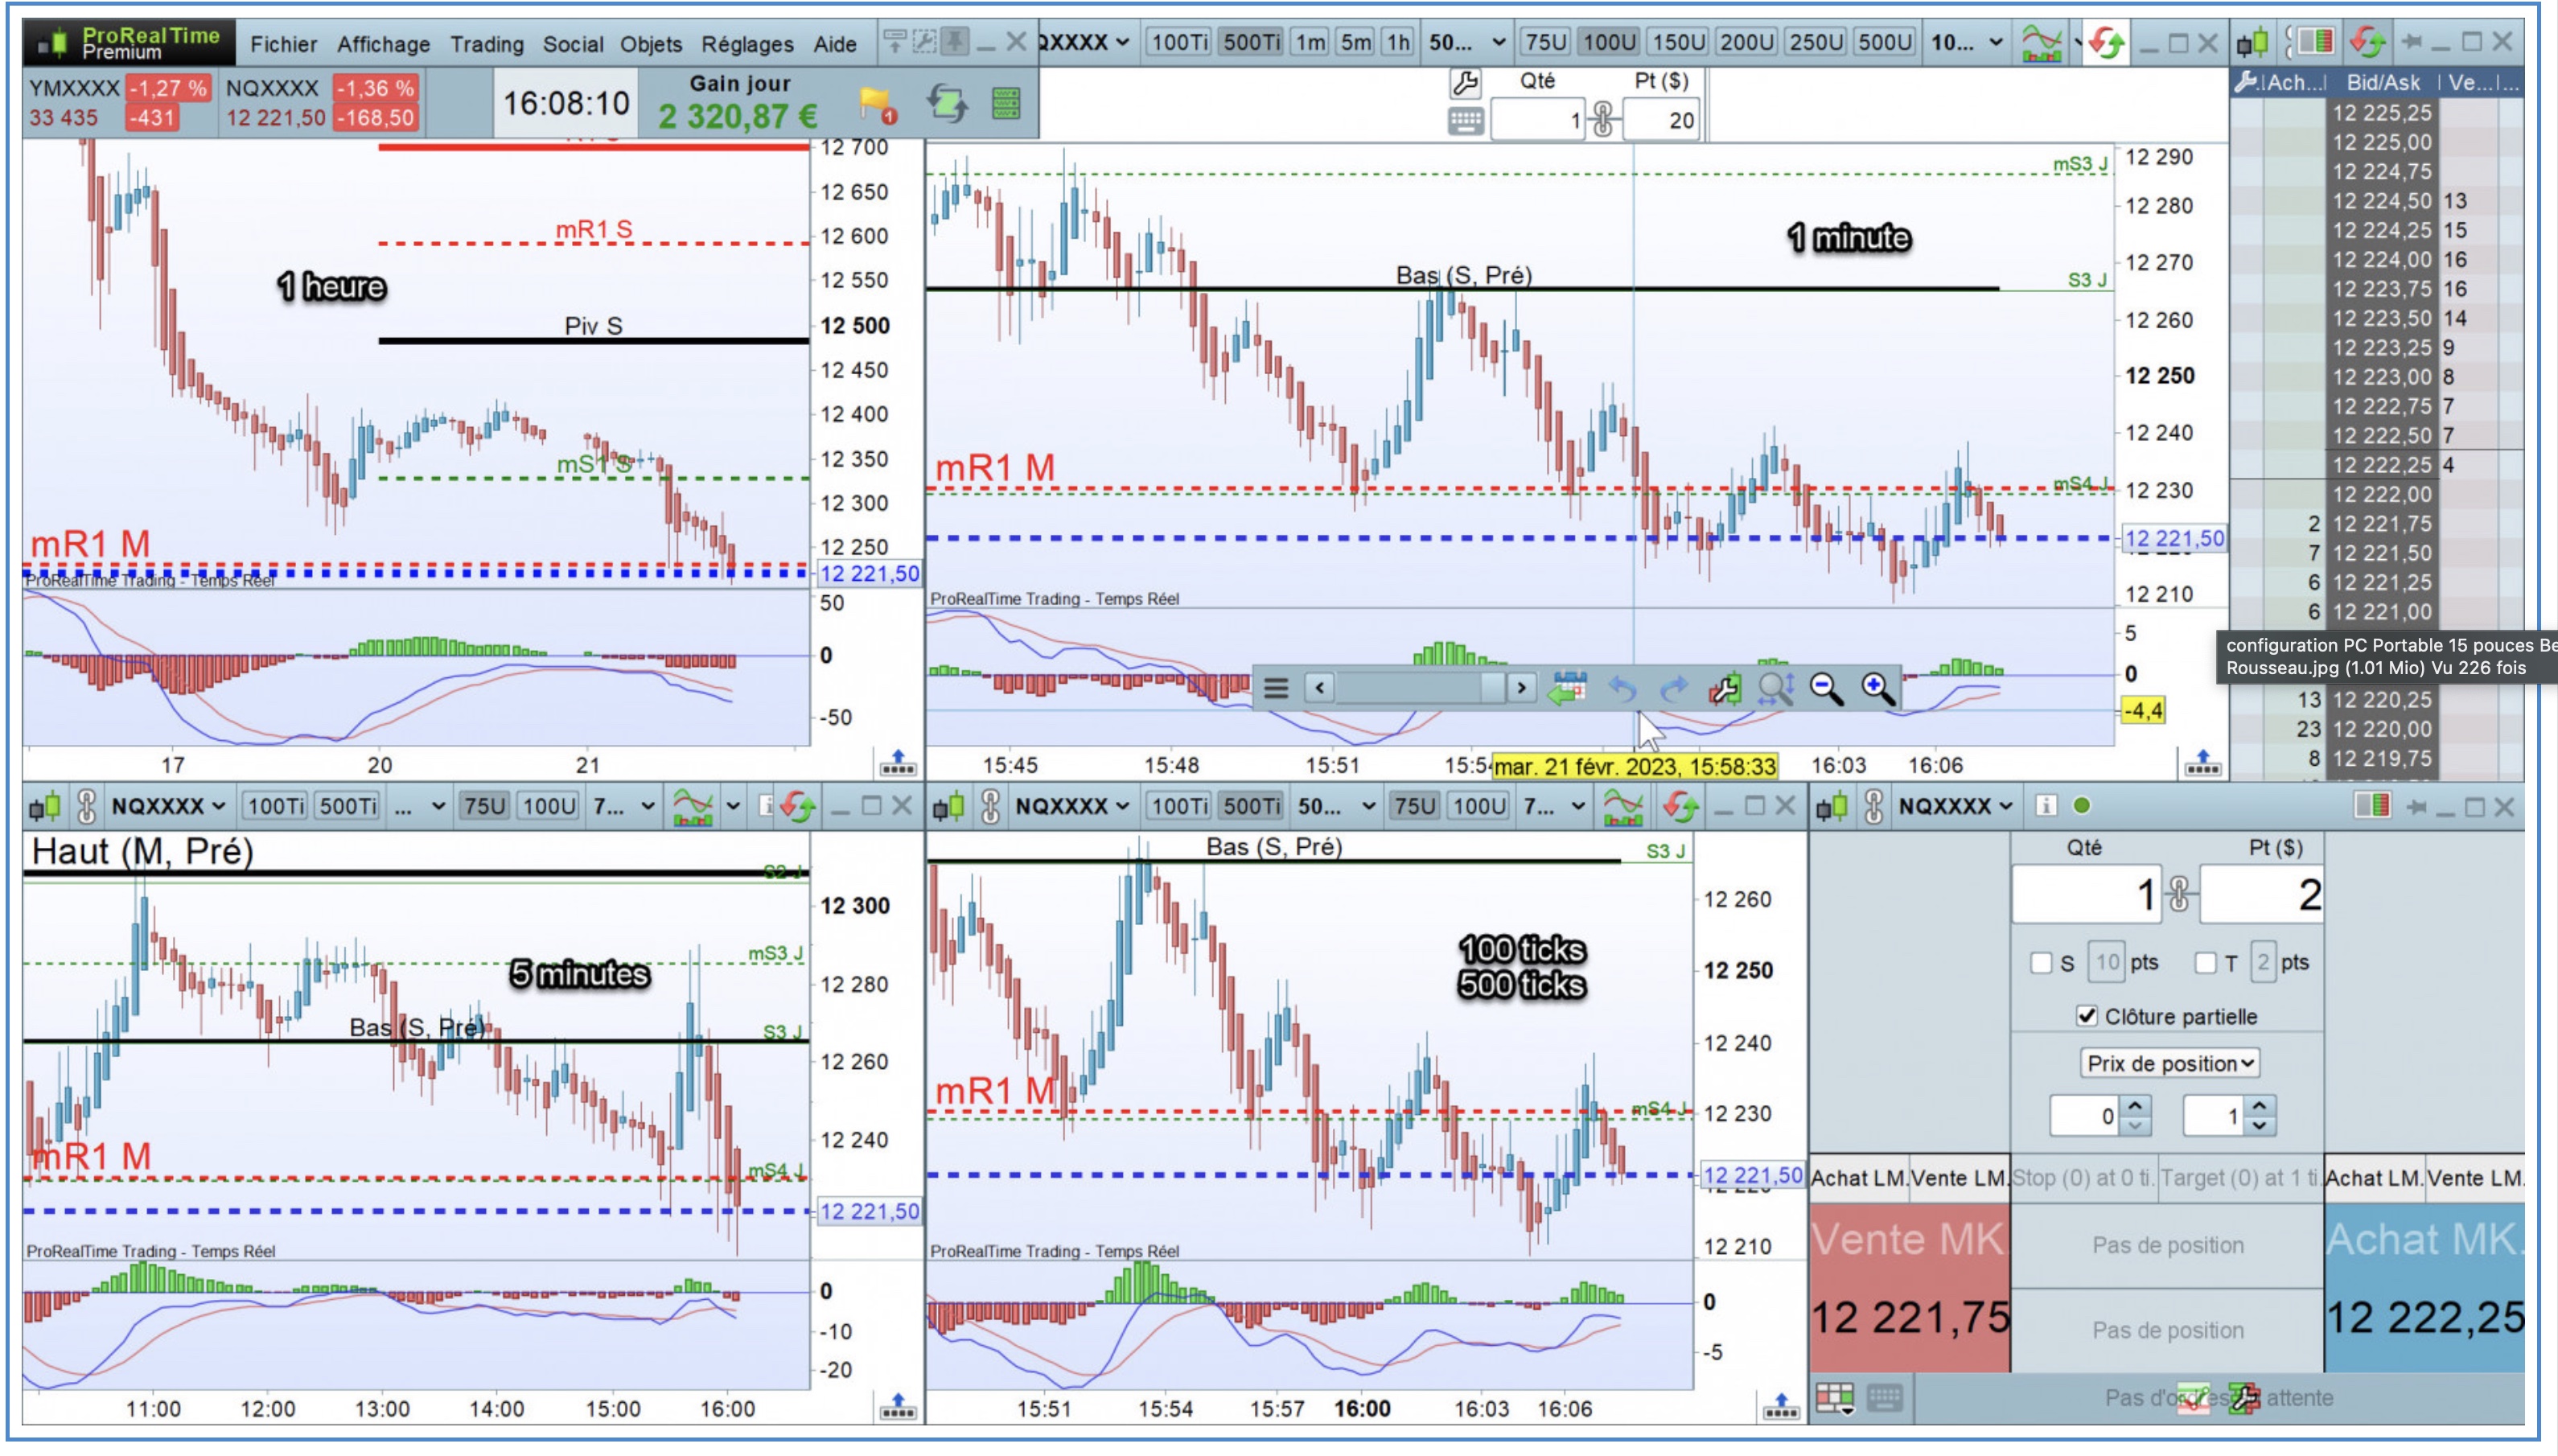Click wrench icon beside Qté field

coord(1465,82)
